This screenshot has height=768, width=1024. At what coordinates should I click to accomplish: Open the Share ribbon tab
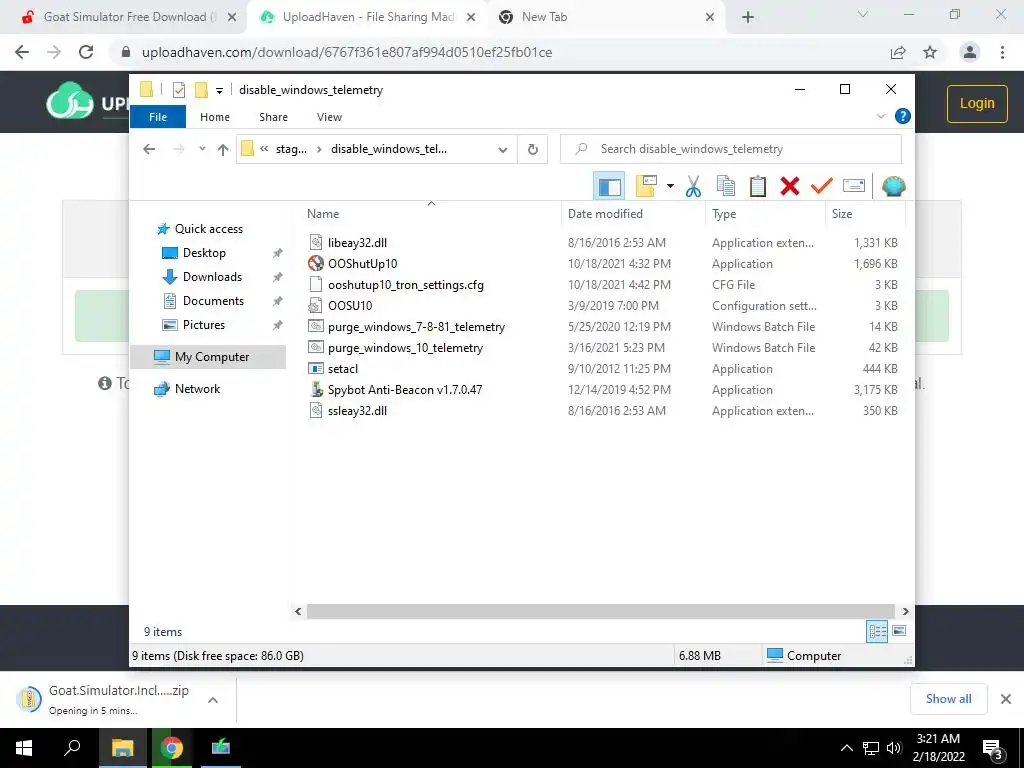(x=273, y=117)
